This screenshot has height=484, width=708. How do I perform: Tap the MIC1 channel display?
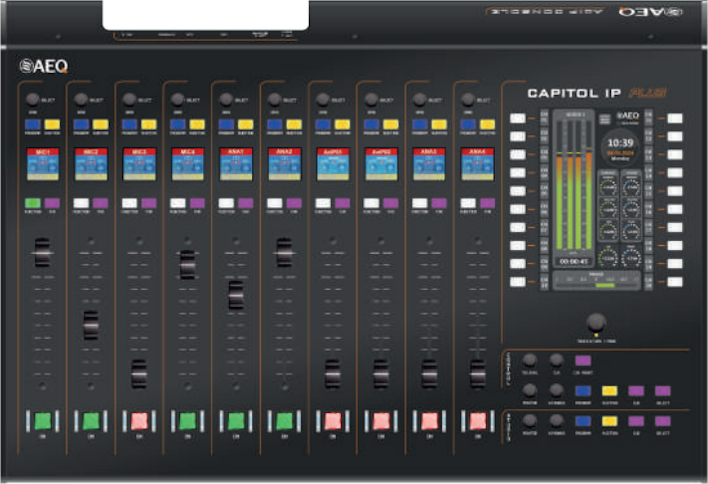click(43, 164)
